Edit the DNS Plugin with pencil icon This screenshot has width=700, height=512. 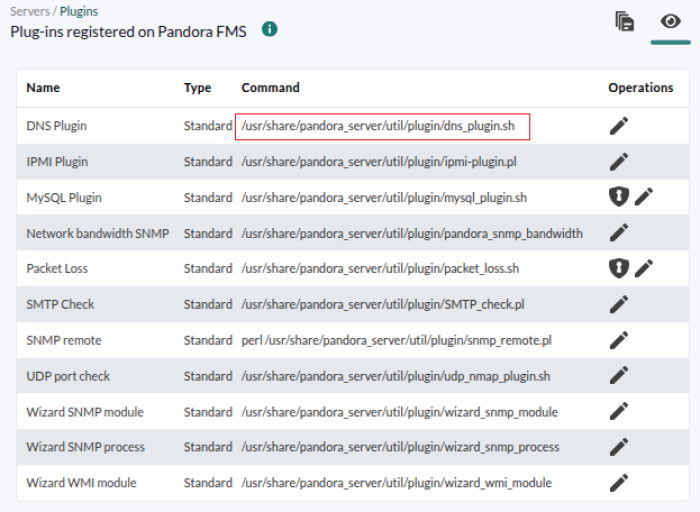(x=619, y=126)
